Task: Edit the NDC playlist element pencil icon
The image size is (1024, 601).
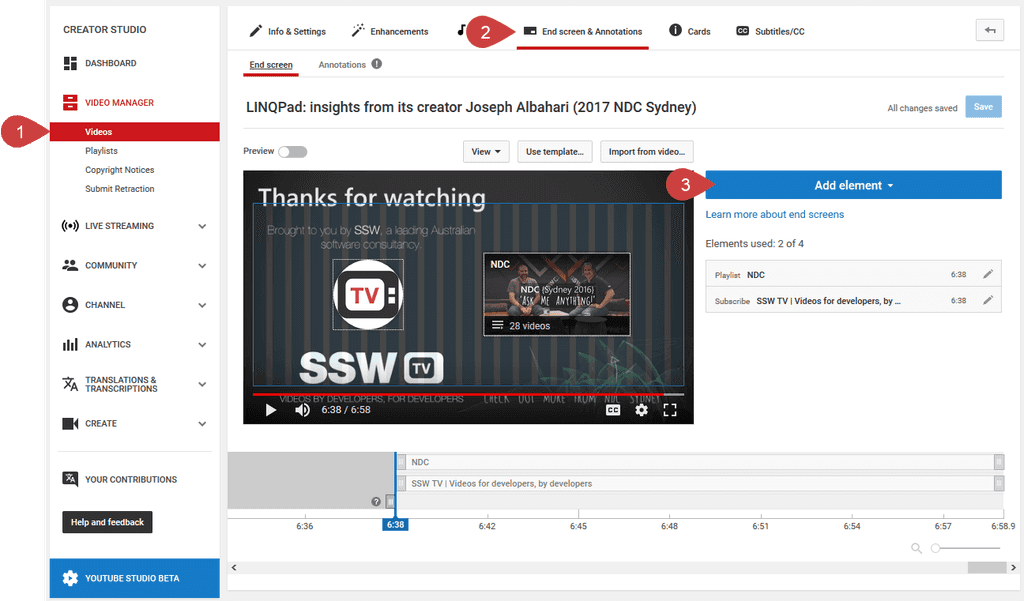Action: 988,274
